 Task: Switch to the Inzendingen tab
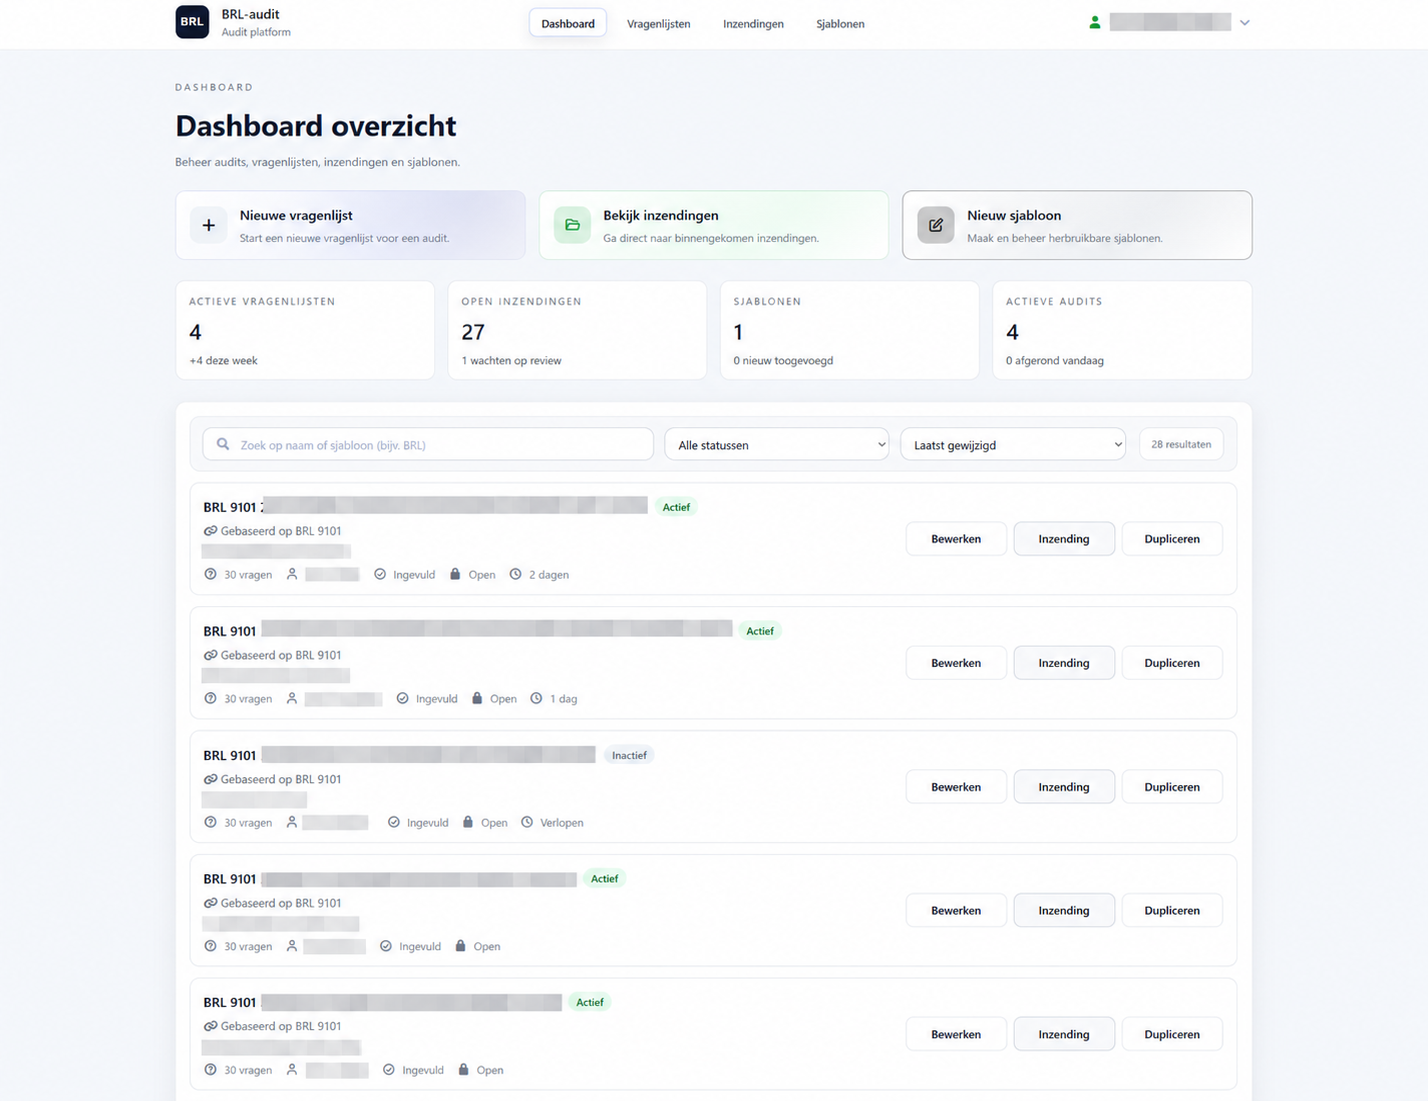[753, 23]
